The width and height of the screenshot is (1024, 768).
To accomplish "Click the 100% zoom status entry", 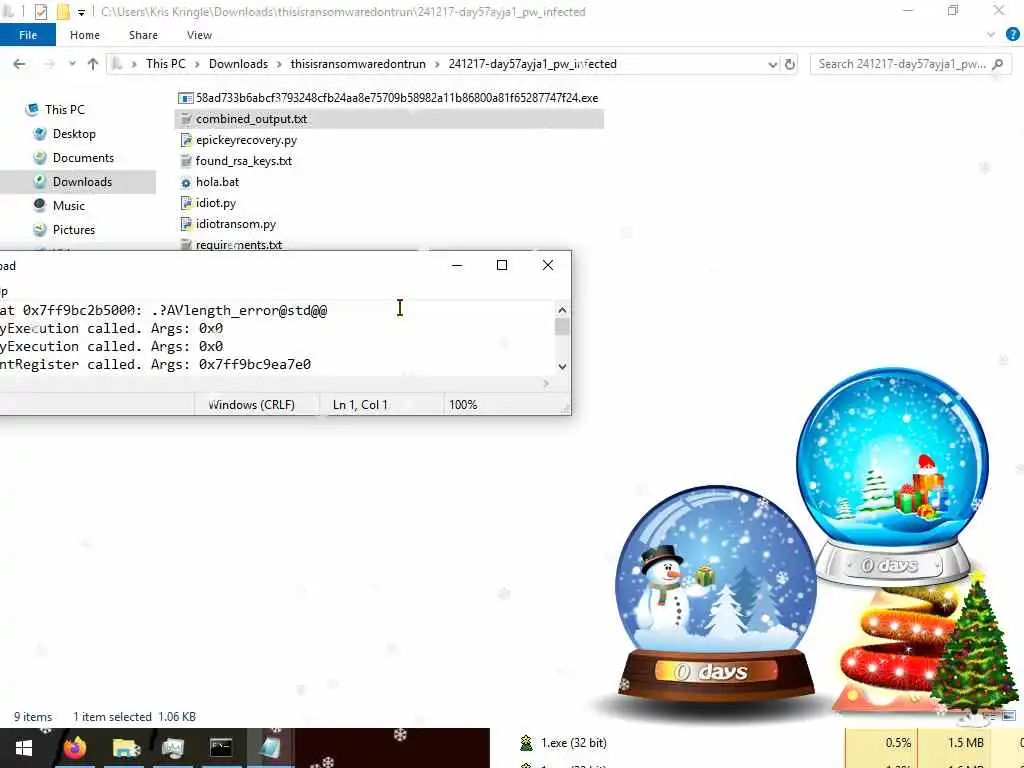I will (x=463, y=405).
